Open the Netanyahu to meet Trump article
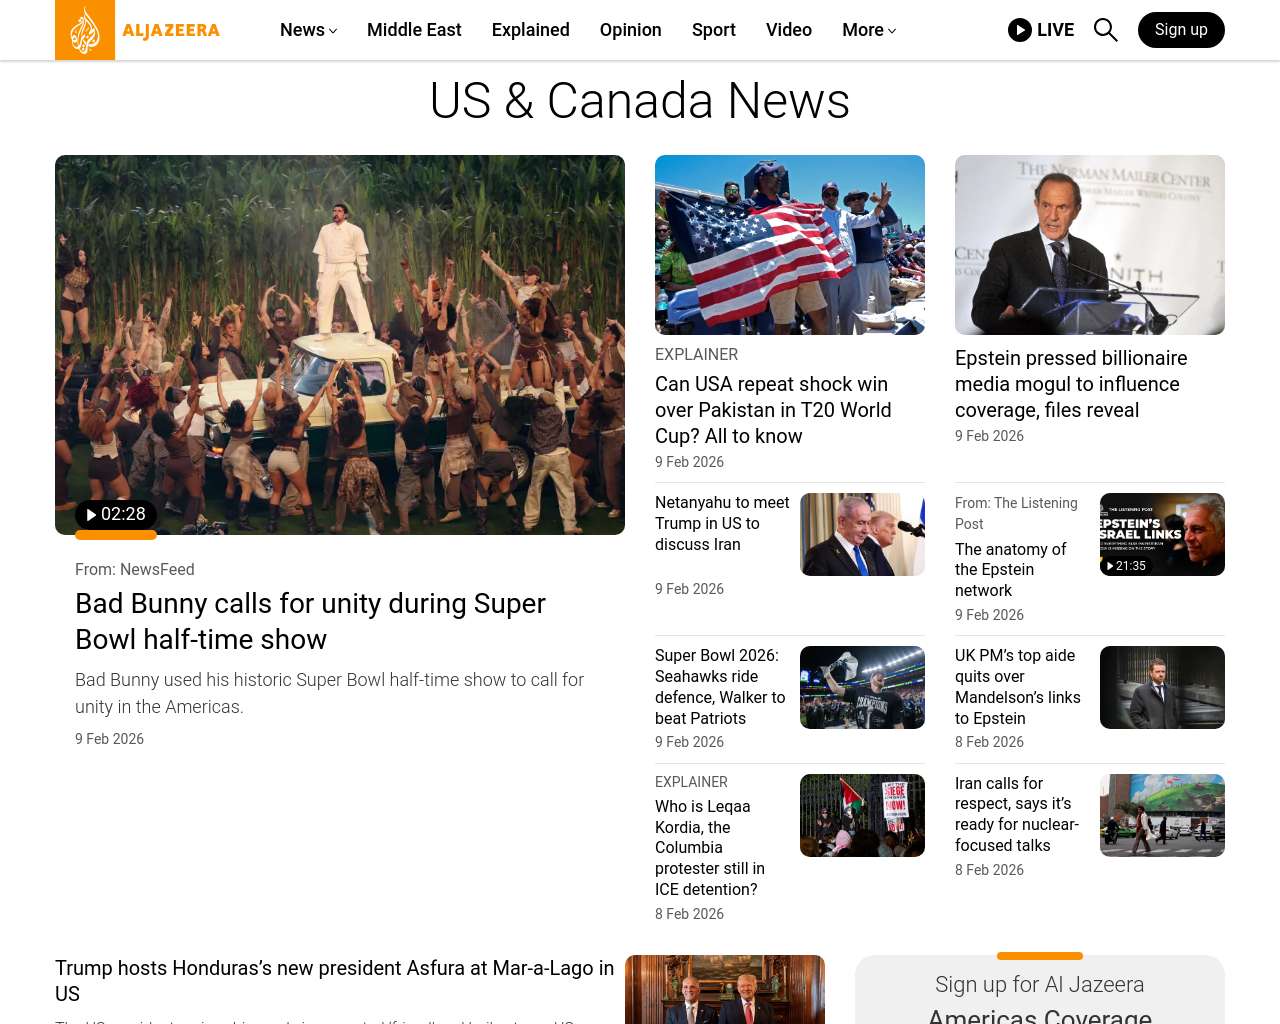This screenshot has height=1024, width=1280. 721,523
